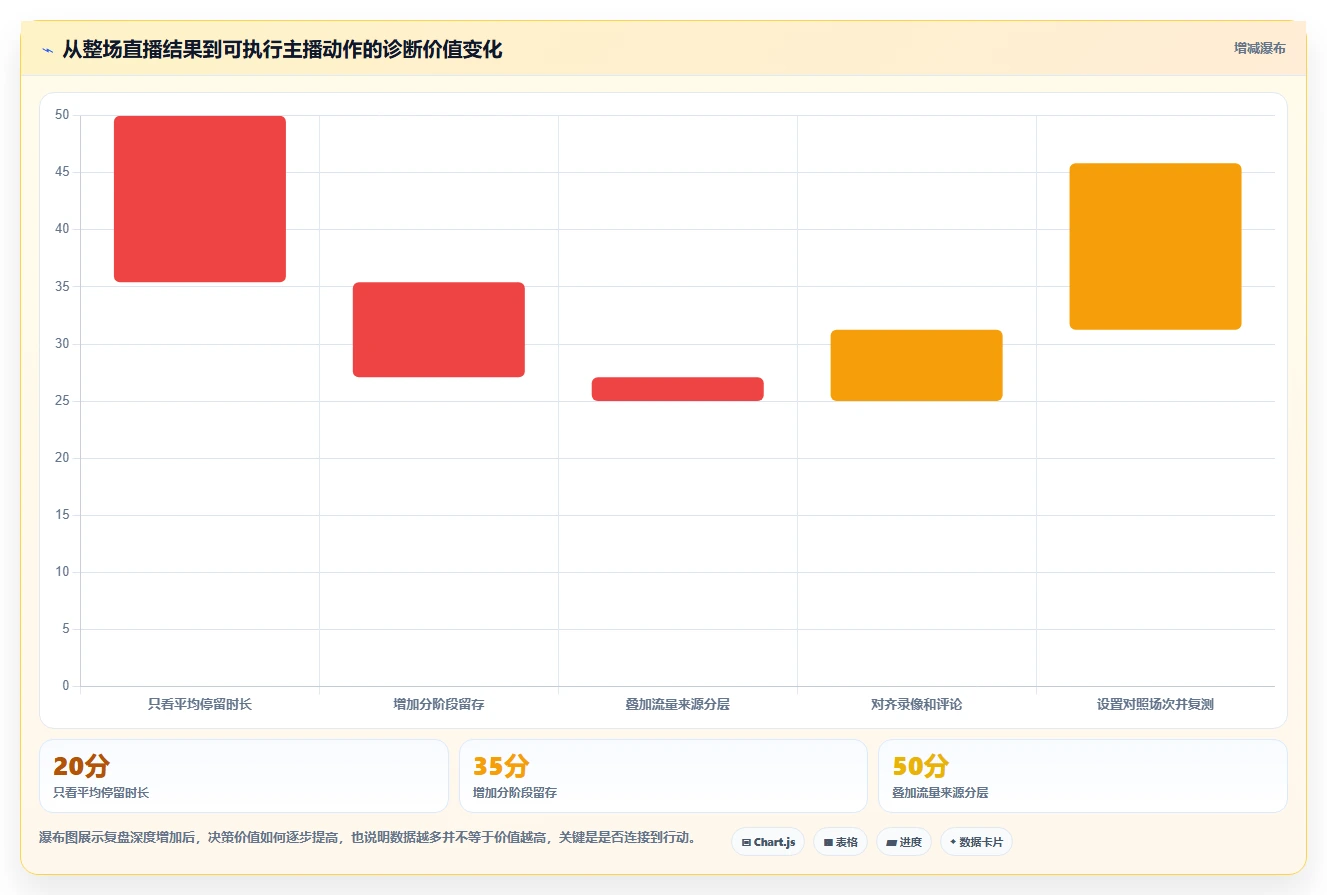Screen dimensions: 1327x895
Task: Click 叠加流量来源分层 caption in 50分 card
Action: [940, 793]
